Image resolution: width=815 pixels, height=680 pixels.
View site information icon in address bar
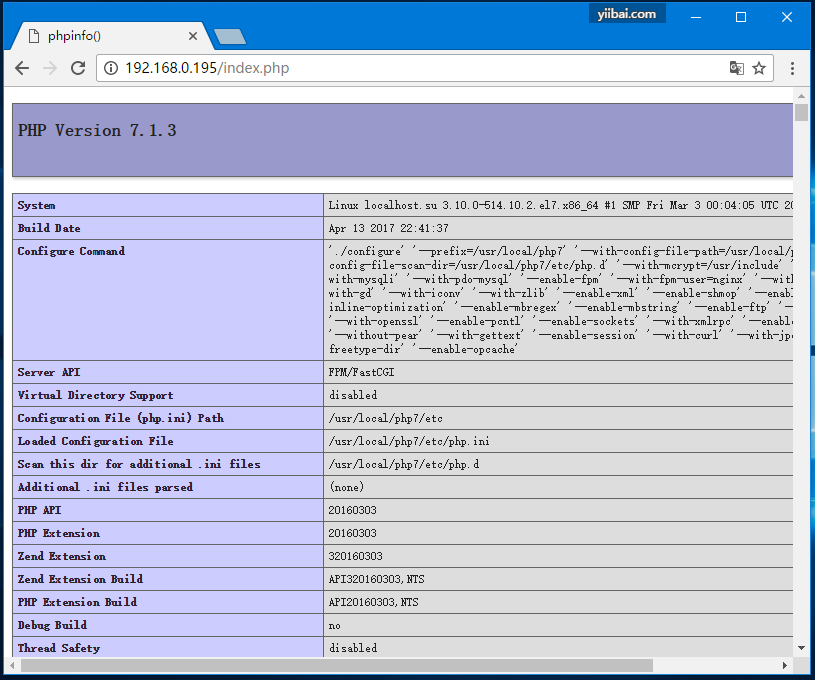pyautogui.click(x=110, y=68)
